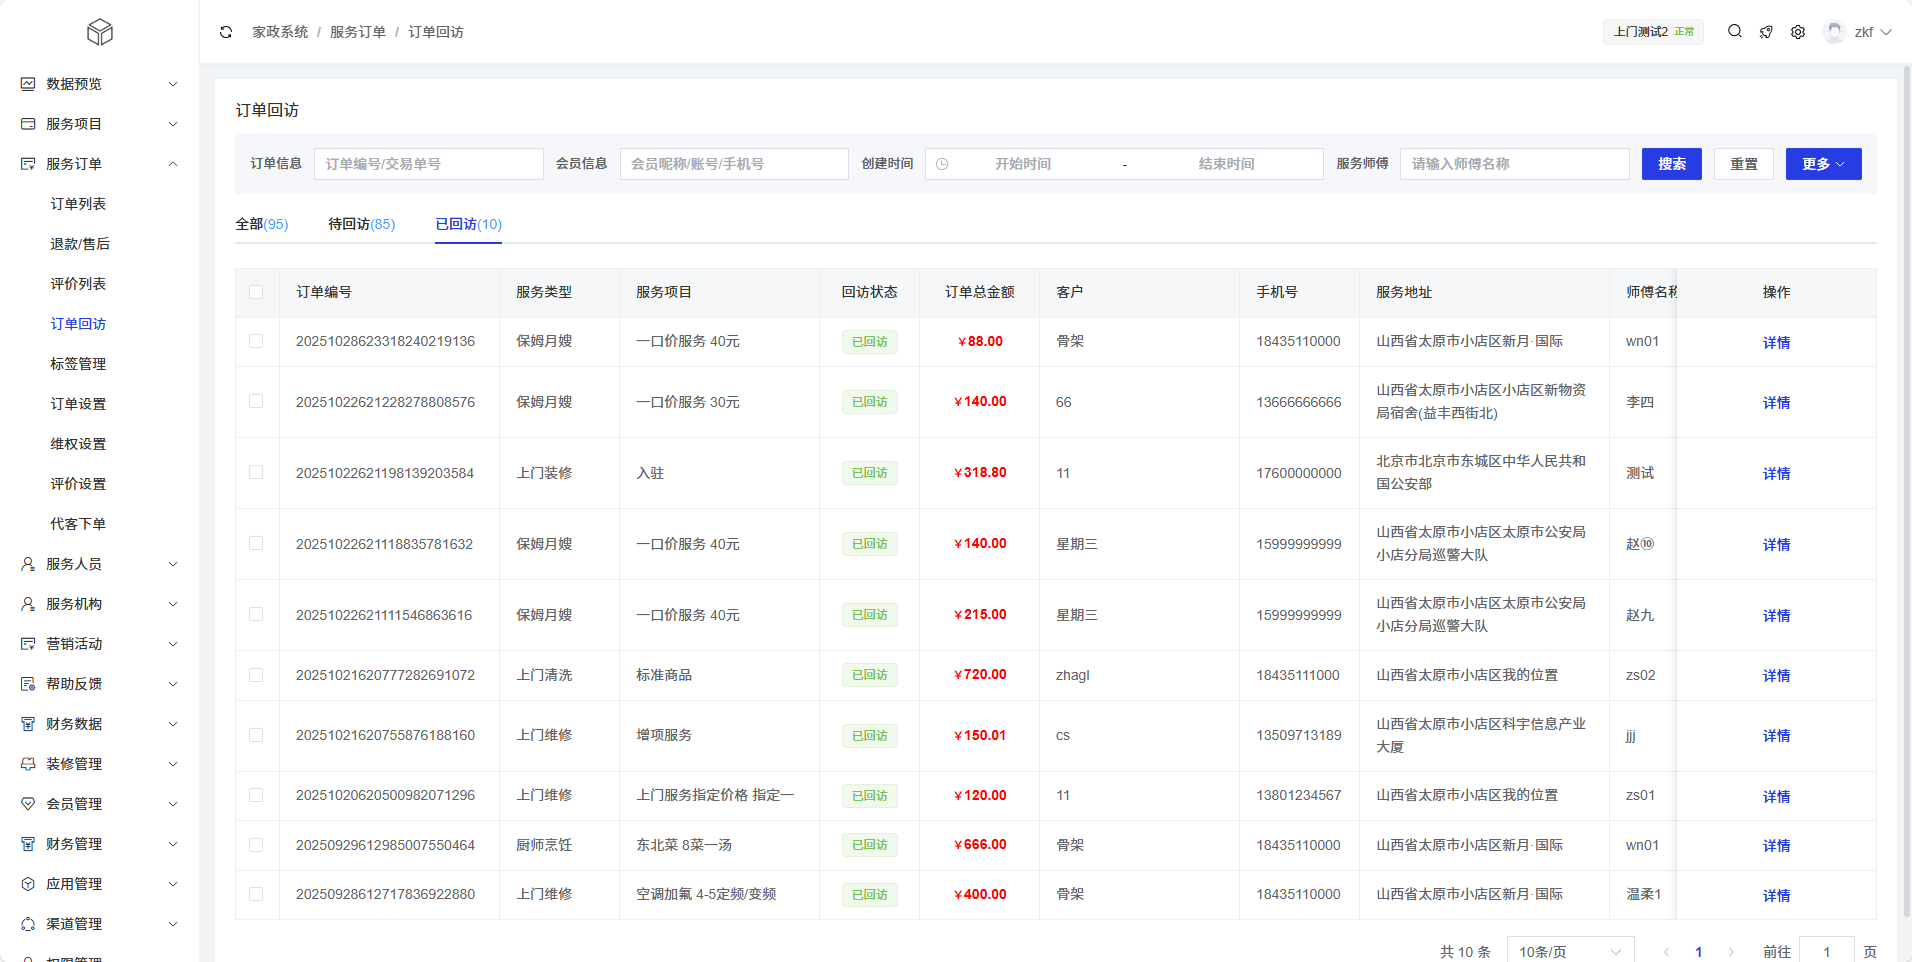Toggle the select-all checkbox in table header
Screen dimensions: 1912x962
point(256,292)
